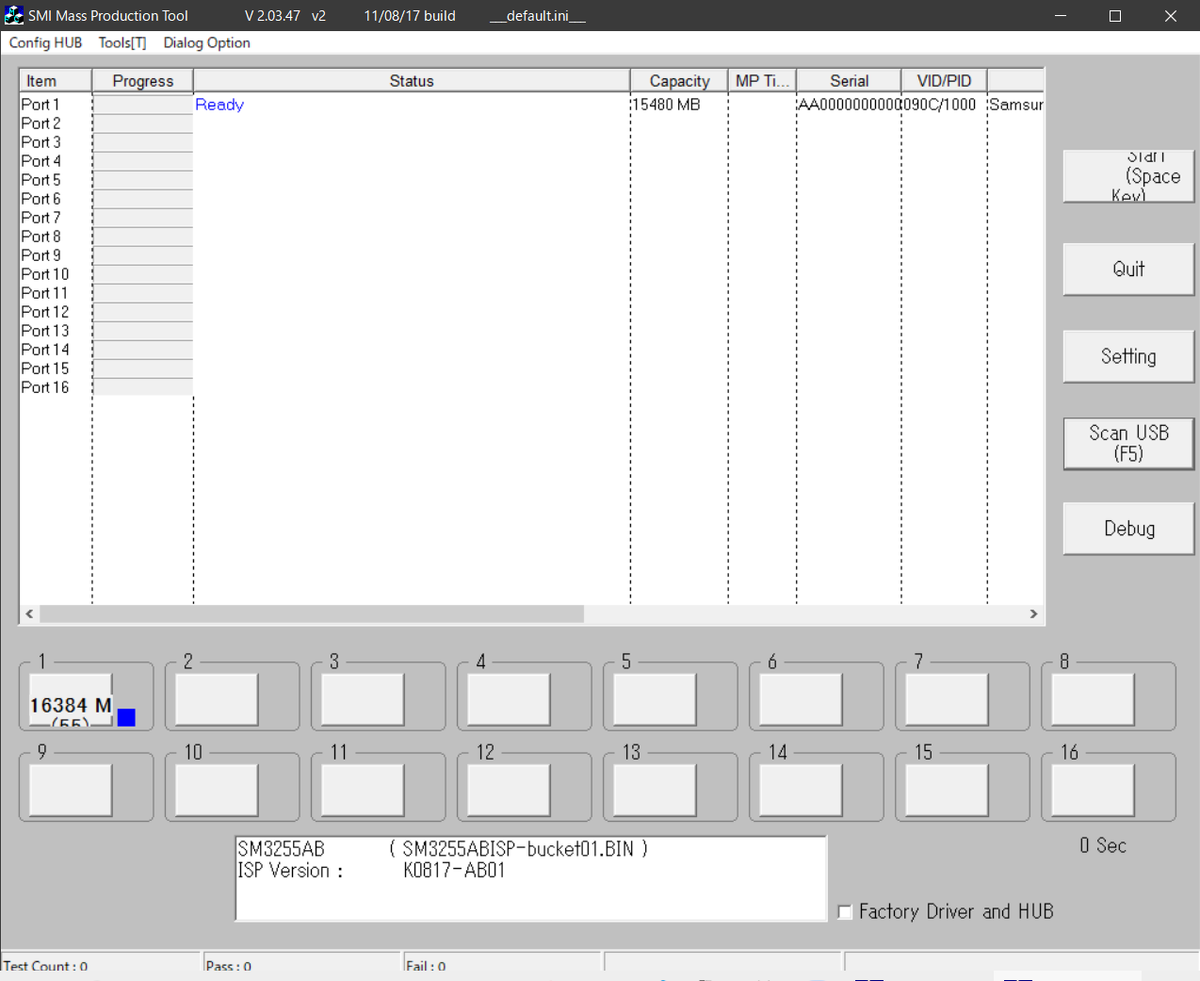Click the horizontal scrollbar right arrow
Image resolution: width=1200 pixels, height=981 pixels.
click(x=1034, y=613)
